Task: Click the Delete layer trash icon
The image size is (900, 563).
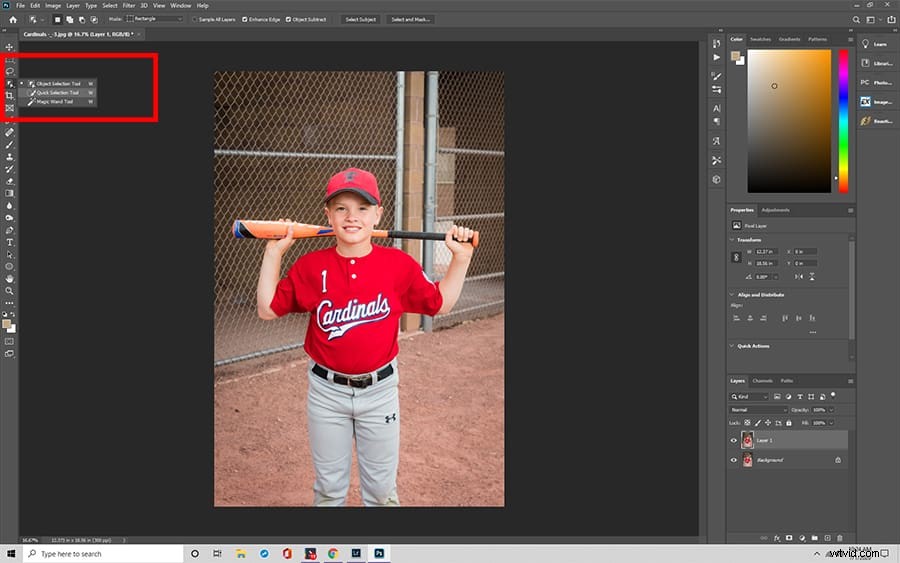Action: click(x=840, y=538)
